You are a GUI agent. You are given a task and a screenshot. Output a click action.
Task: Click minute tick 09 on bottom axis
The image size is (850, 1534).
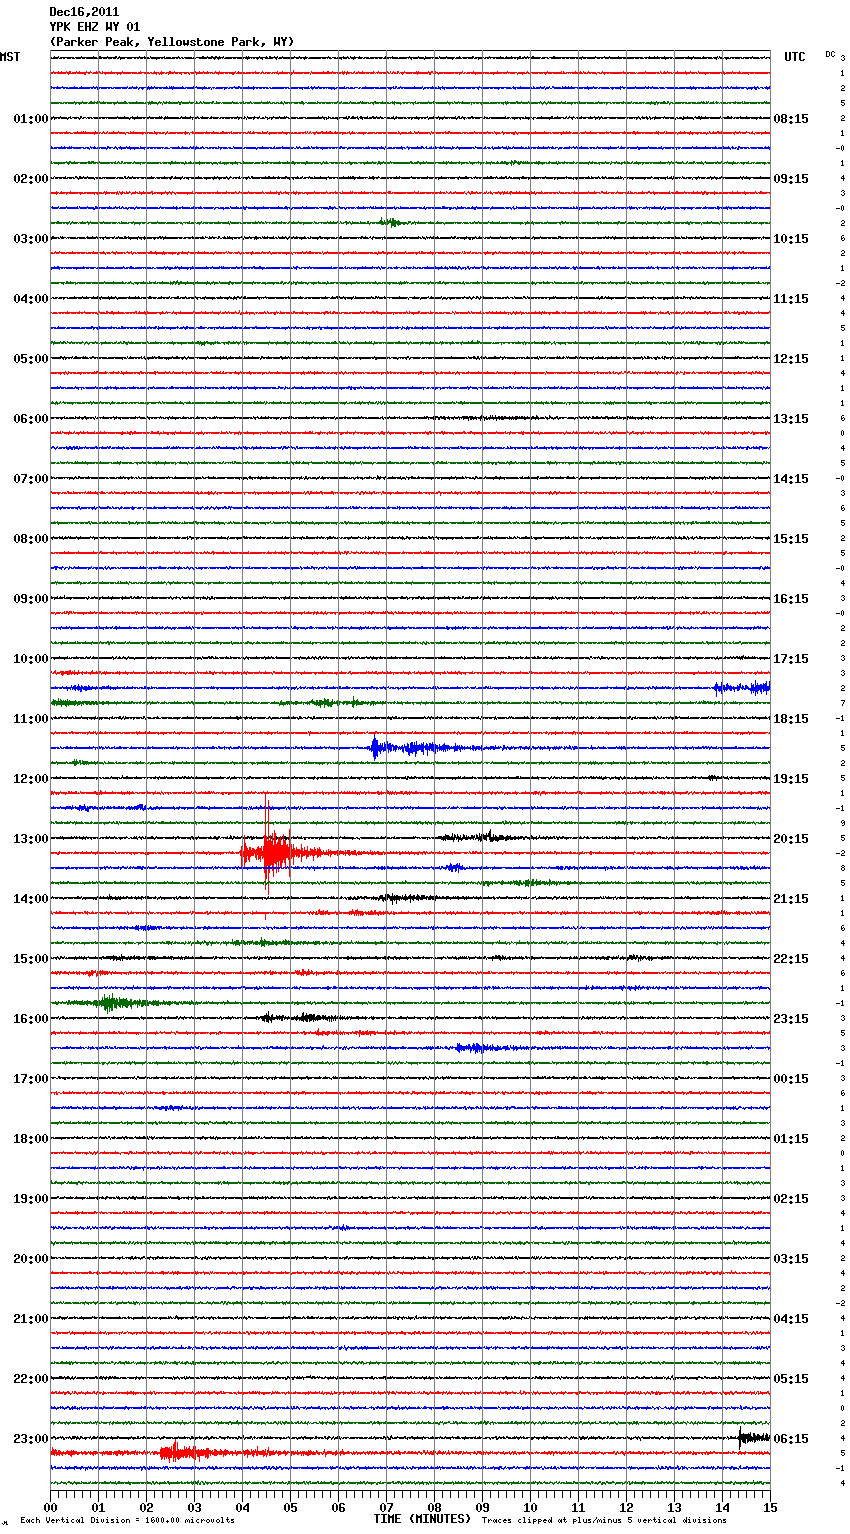coord(482,1507)
